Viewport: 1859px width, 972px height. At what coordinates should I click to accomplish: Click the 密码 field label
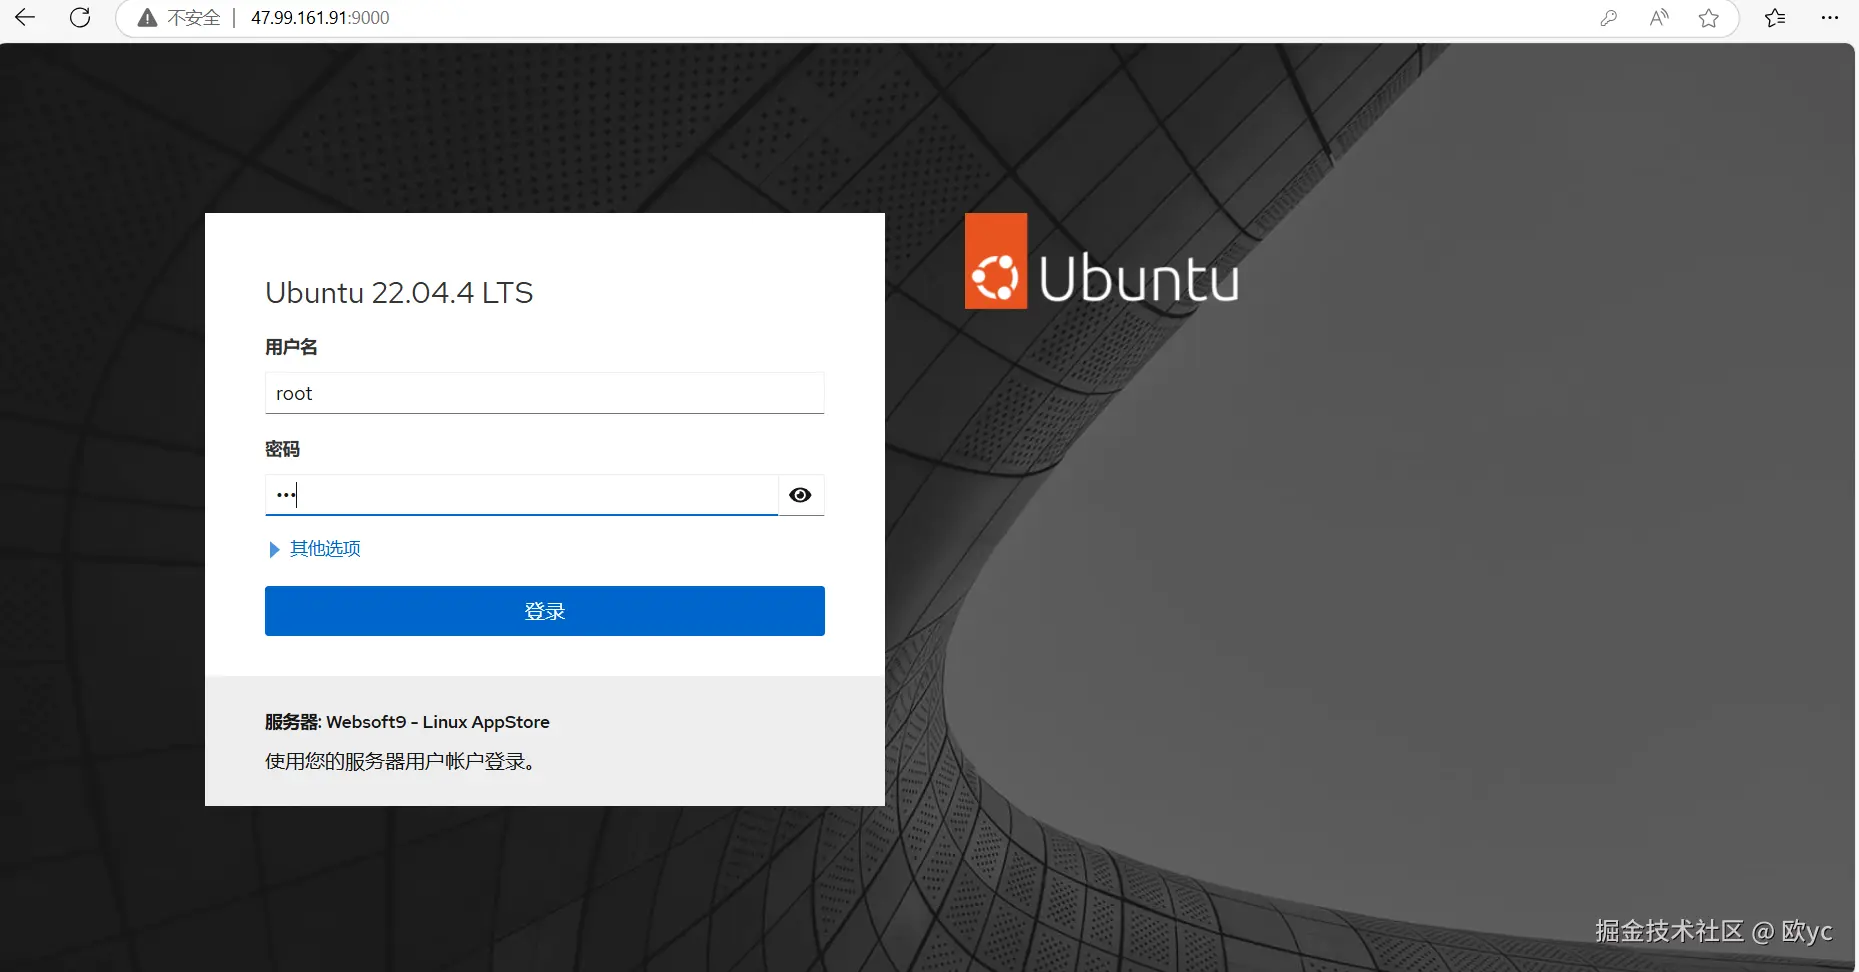[282, 449]
